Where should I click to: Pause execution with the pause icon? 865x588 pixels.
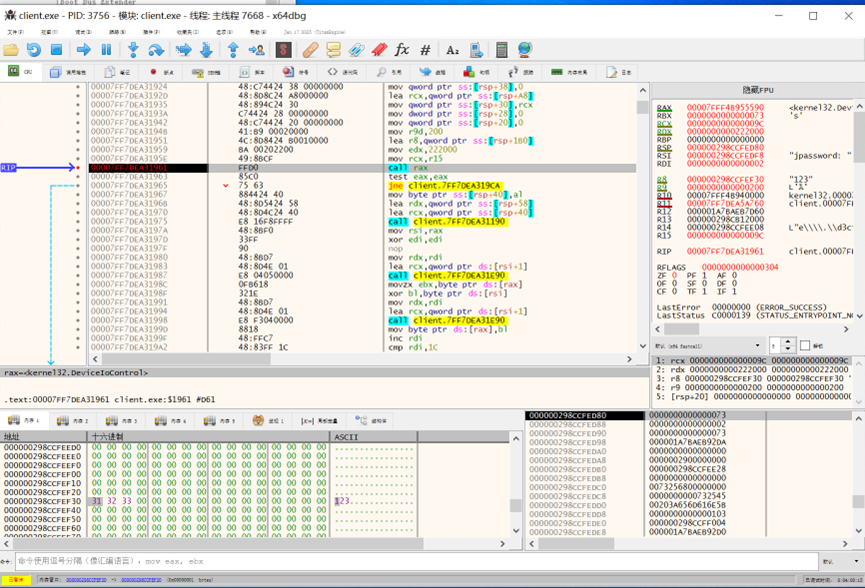pos(107,49)
